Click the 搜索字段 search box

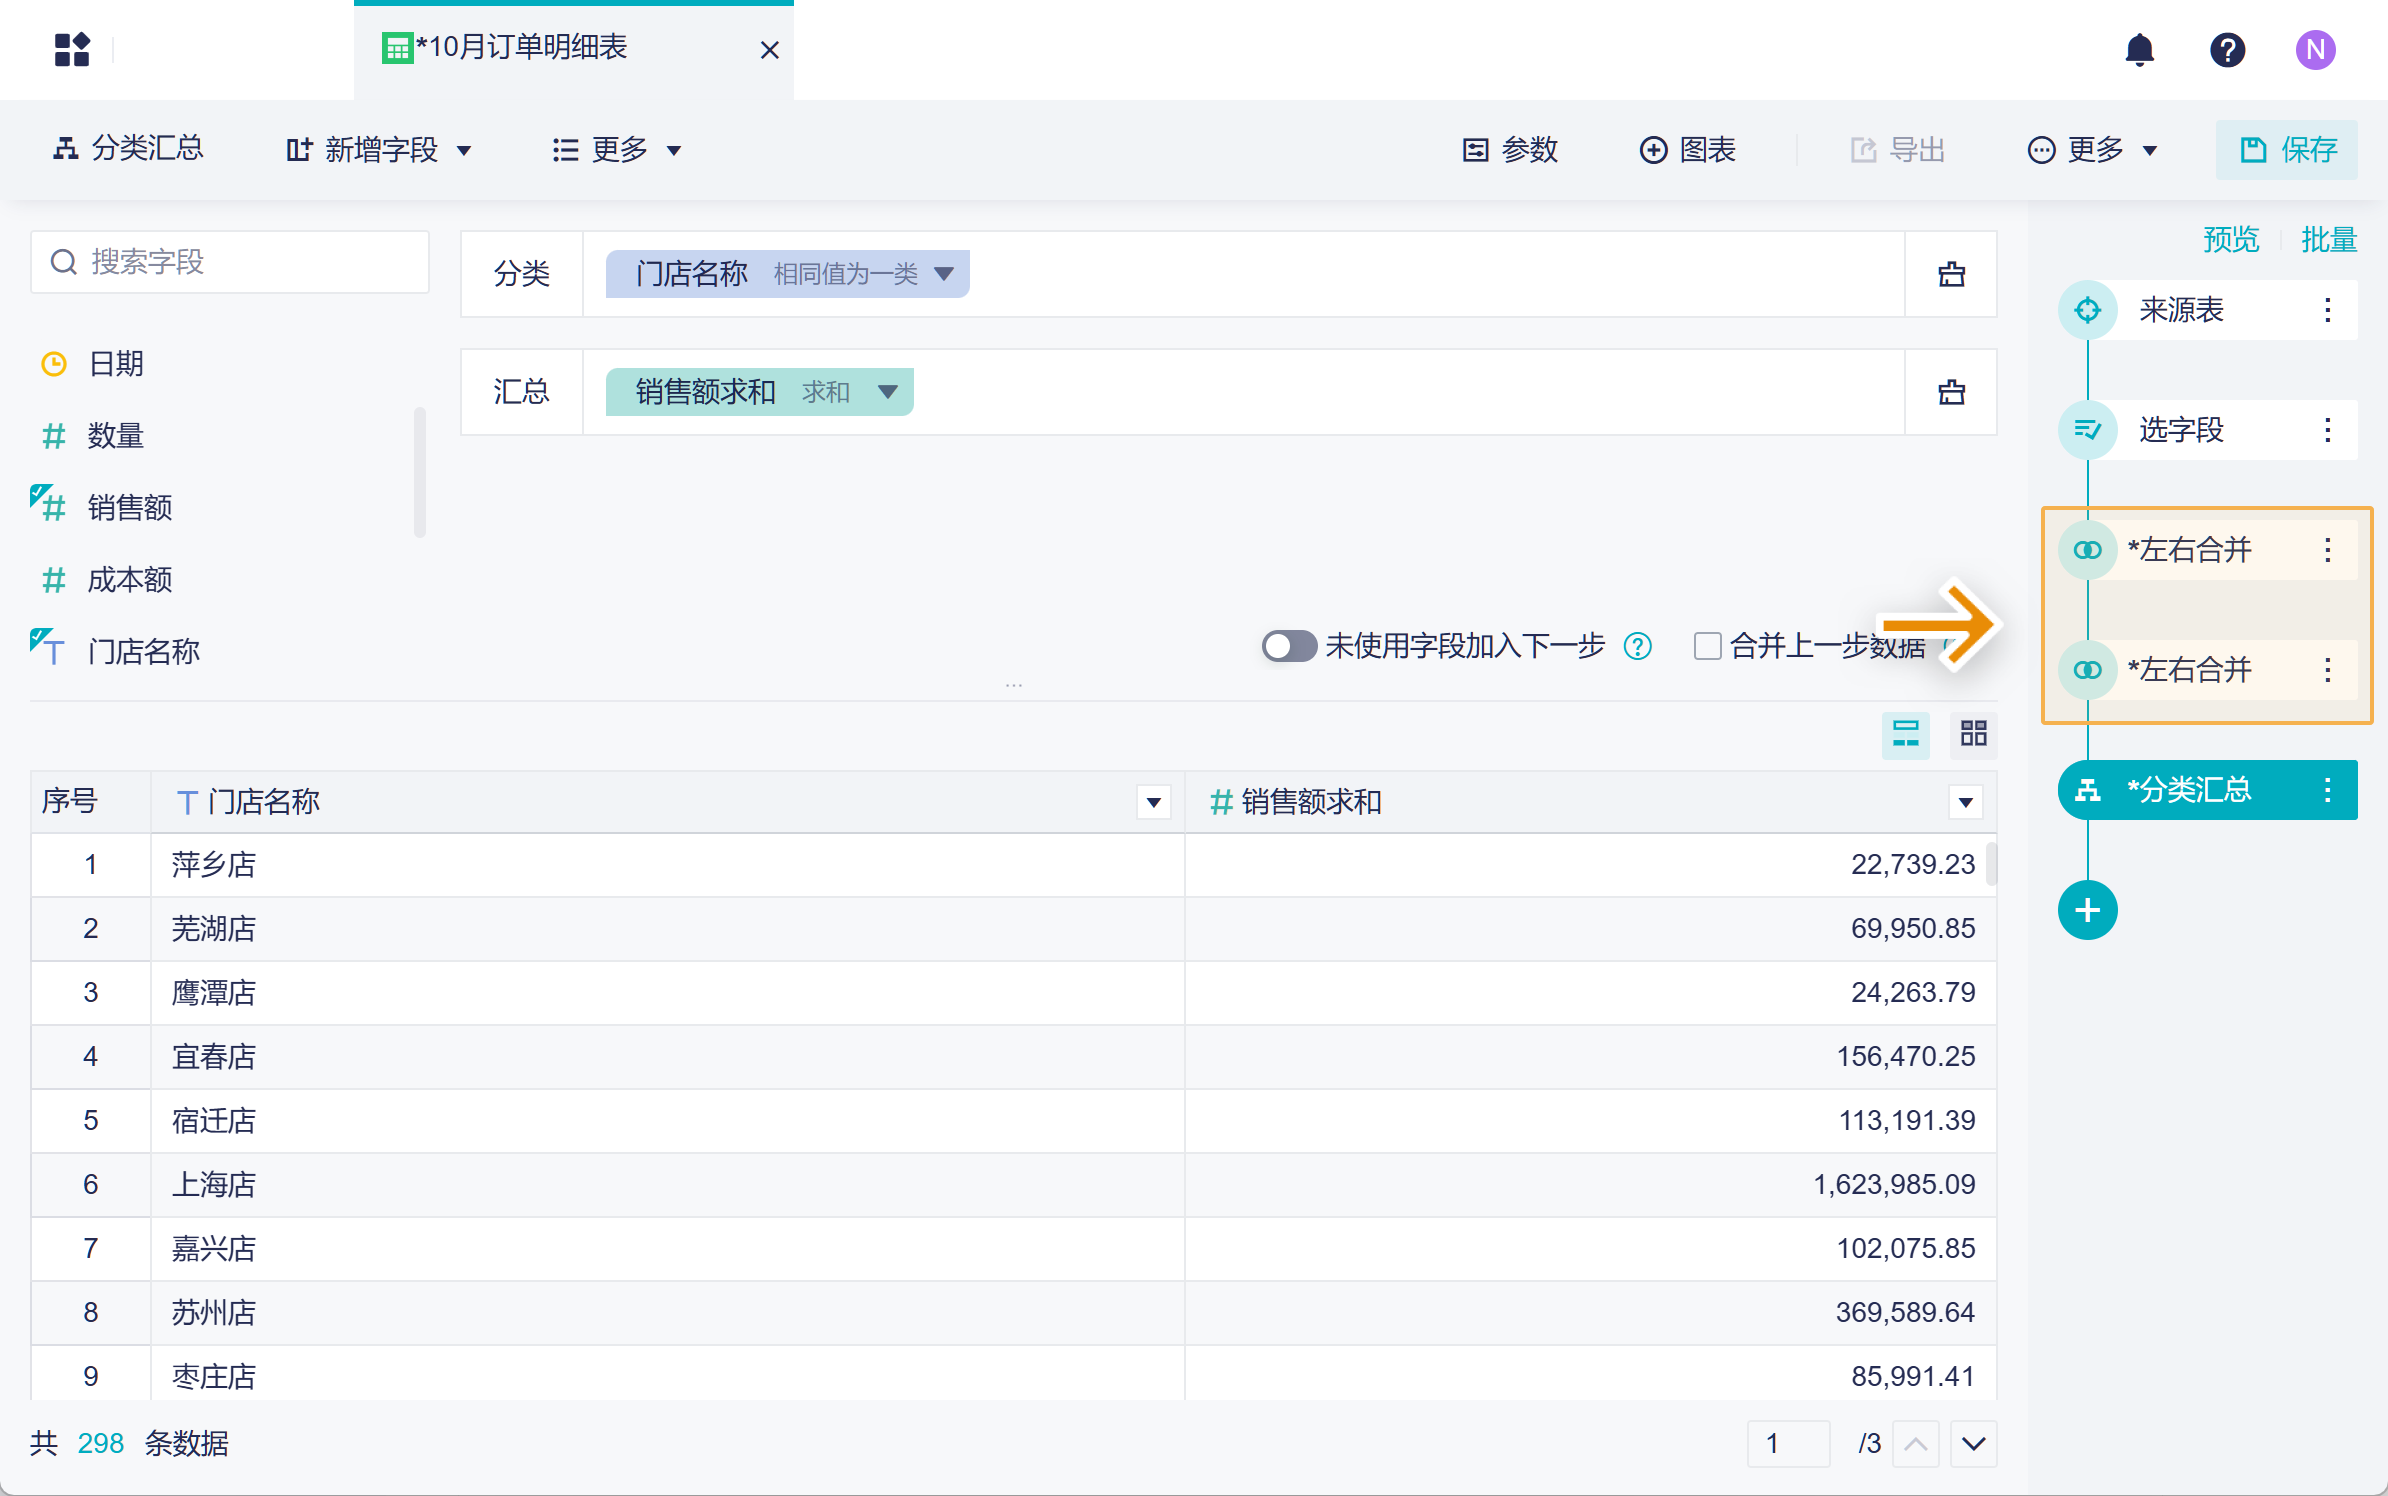tap(230, 262)
